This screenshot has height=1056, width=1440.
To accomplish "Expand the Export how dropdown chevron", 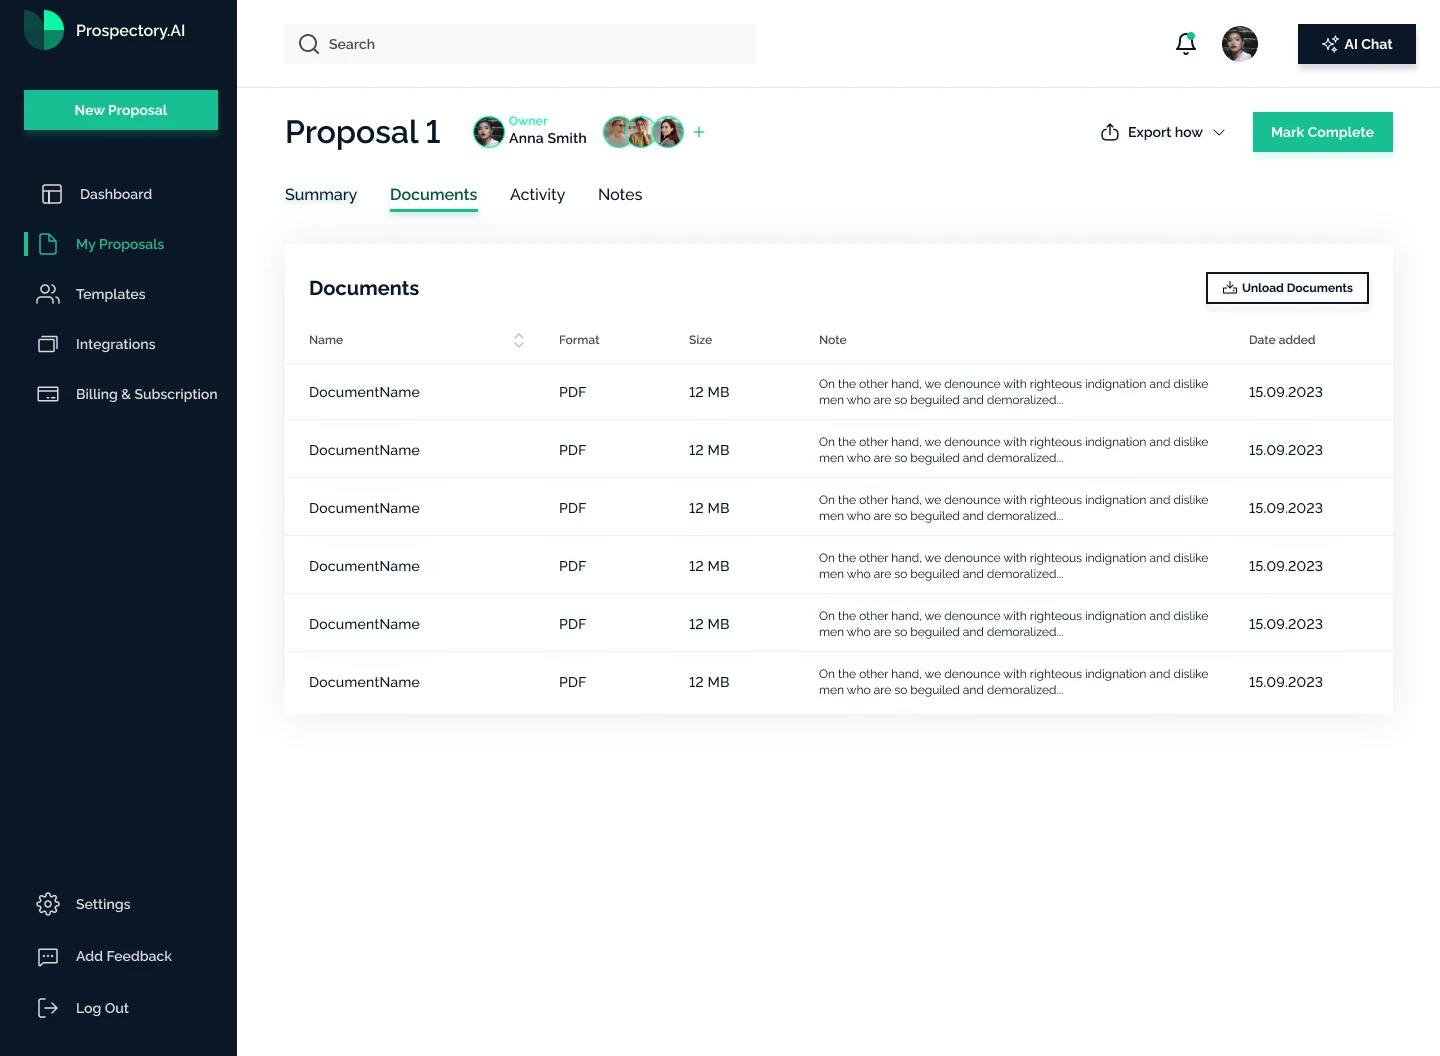I will (x=1219, y=132).
